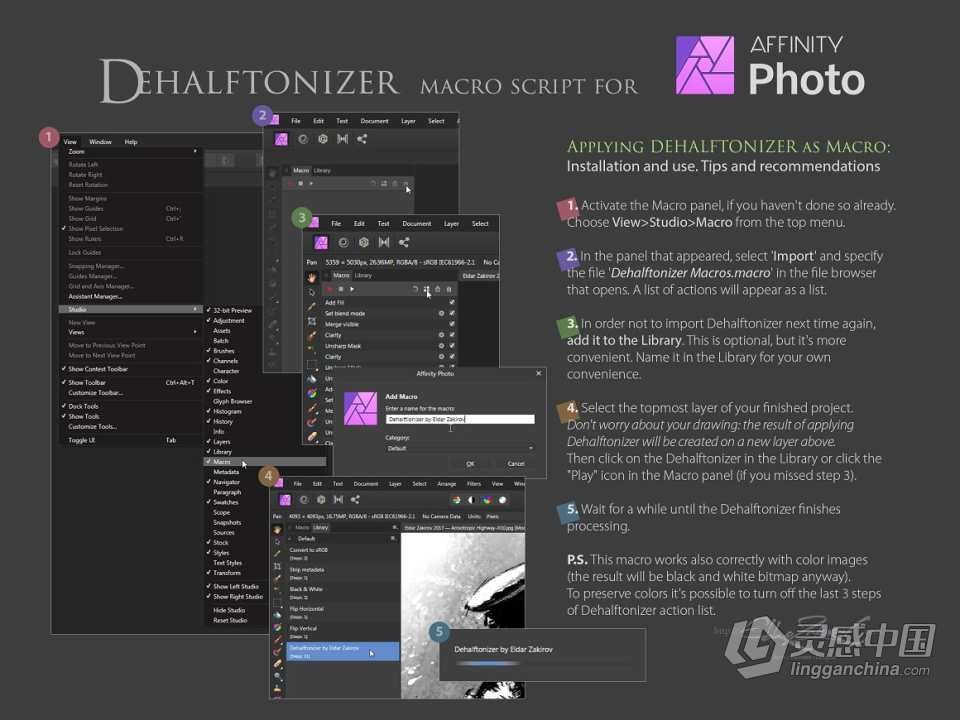Open the Category dropdown in Add Macro dialog
The image size is (960, 720).
pyautogui.click(x=460, y=448)
